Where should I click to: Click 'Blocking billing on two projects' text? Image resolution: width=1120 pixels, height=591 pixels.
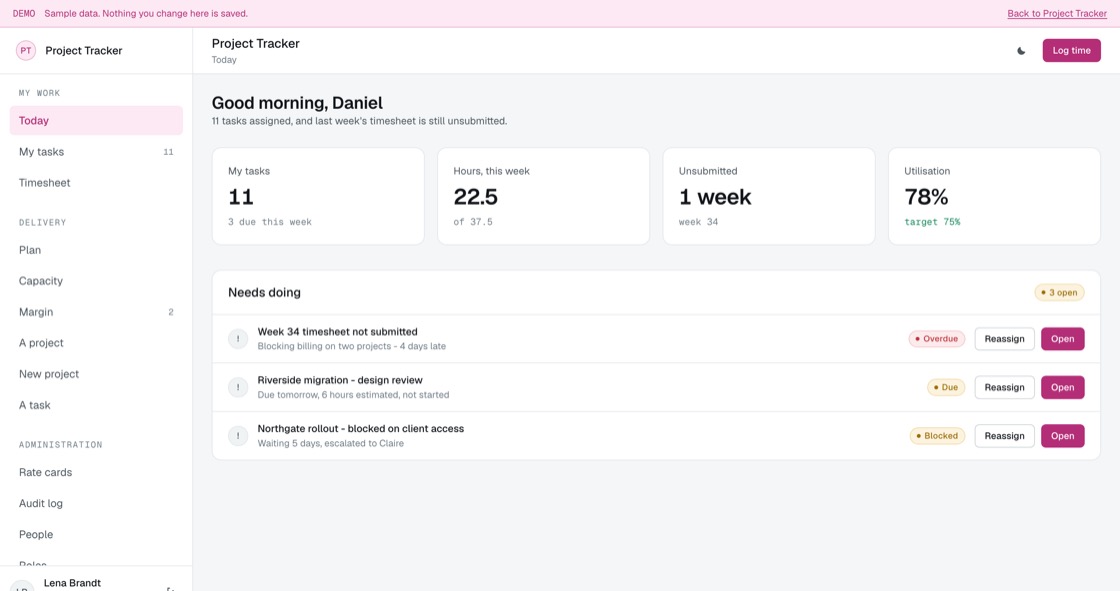[324, 347]
